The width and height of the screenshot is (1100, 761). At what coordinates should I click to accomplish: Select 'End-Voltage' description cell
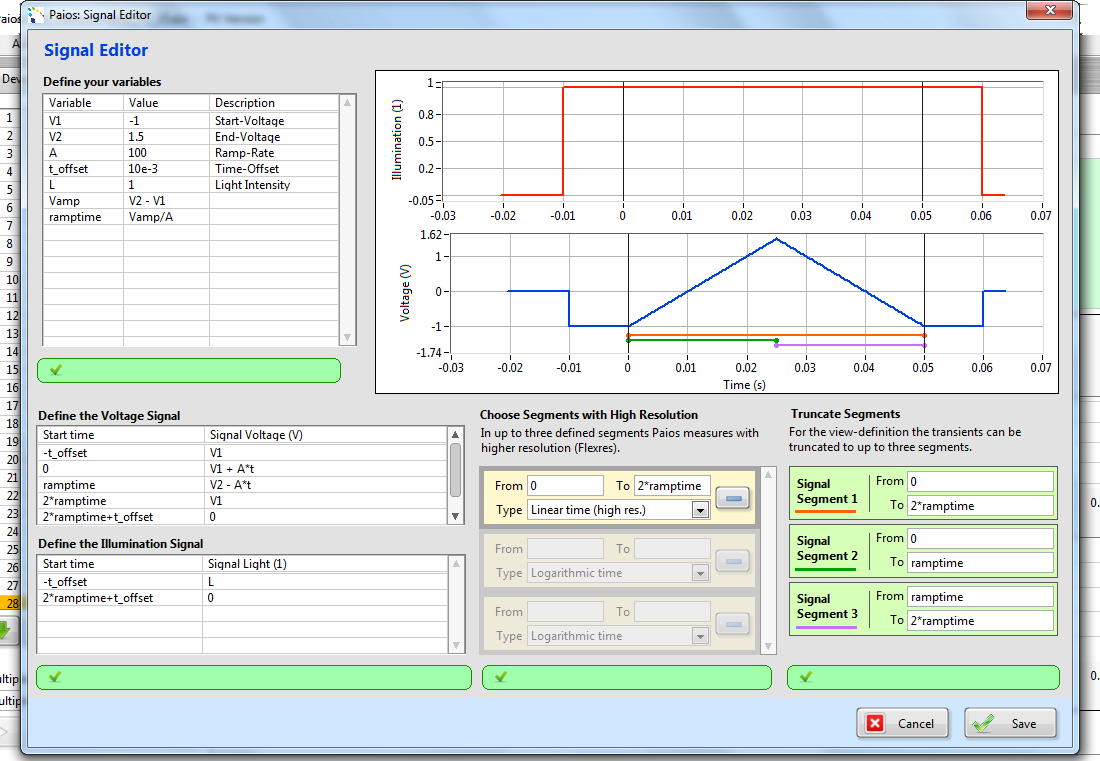274,137
